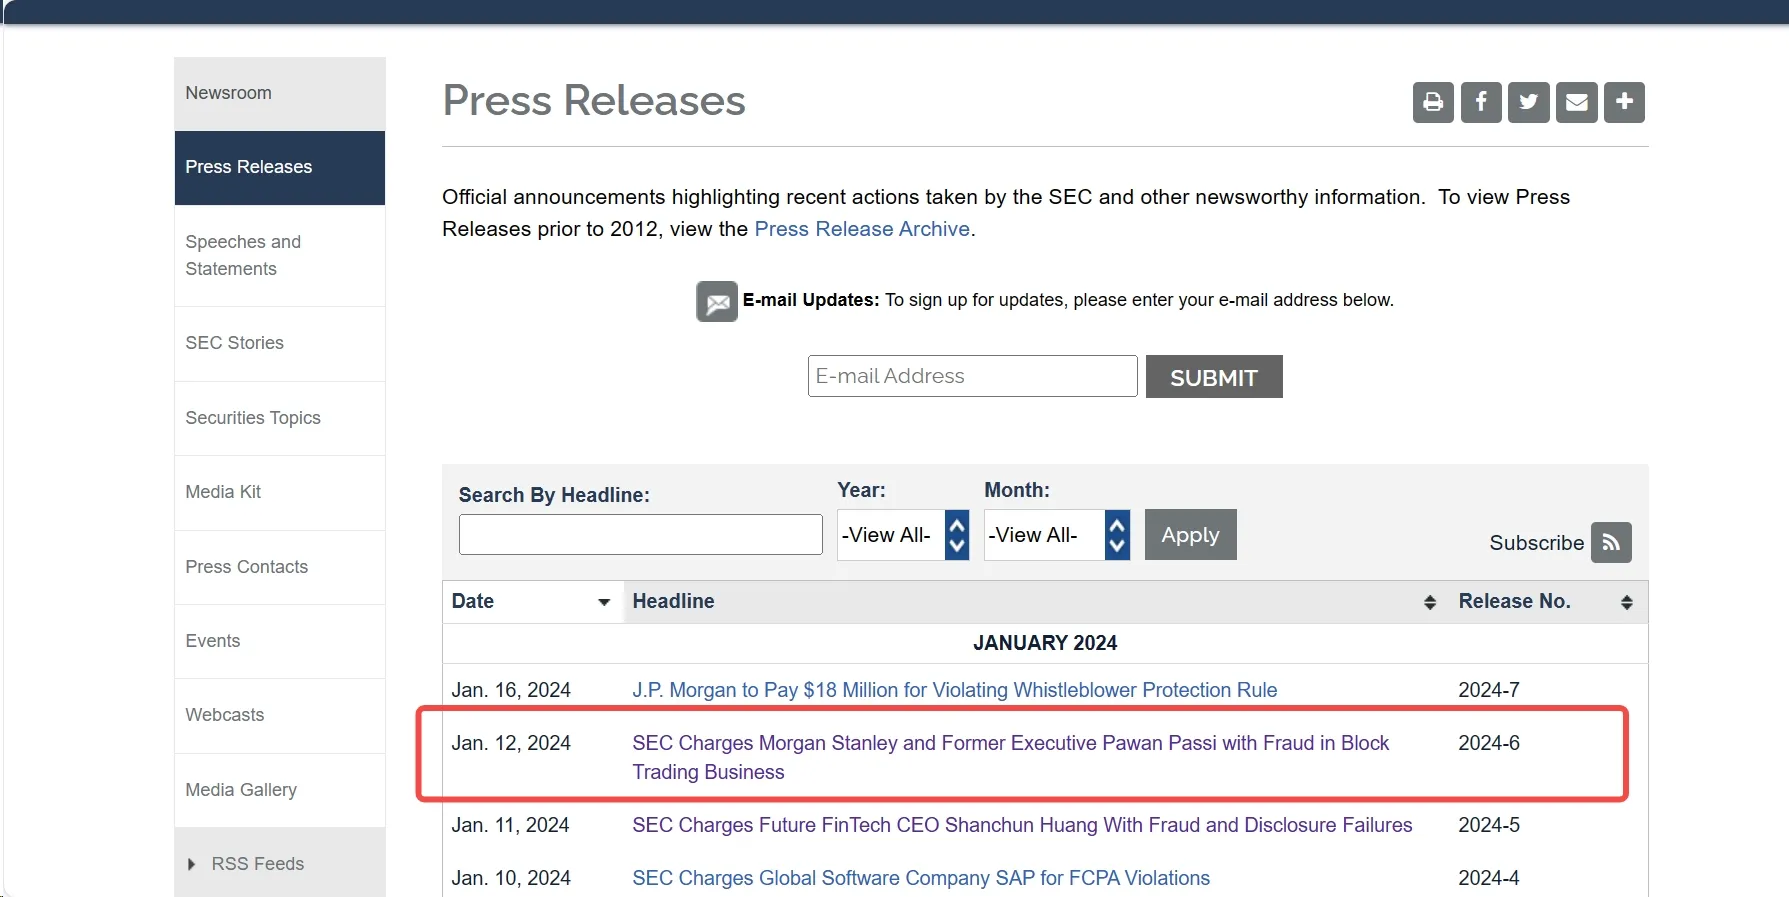Share page on Facebook icon
Image resolution: width=1789 pixels, height=897 pixels.
coord(1481,102)
